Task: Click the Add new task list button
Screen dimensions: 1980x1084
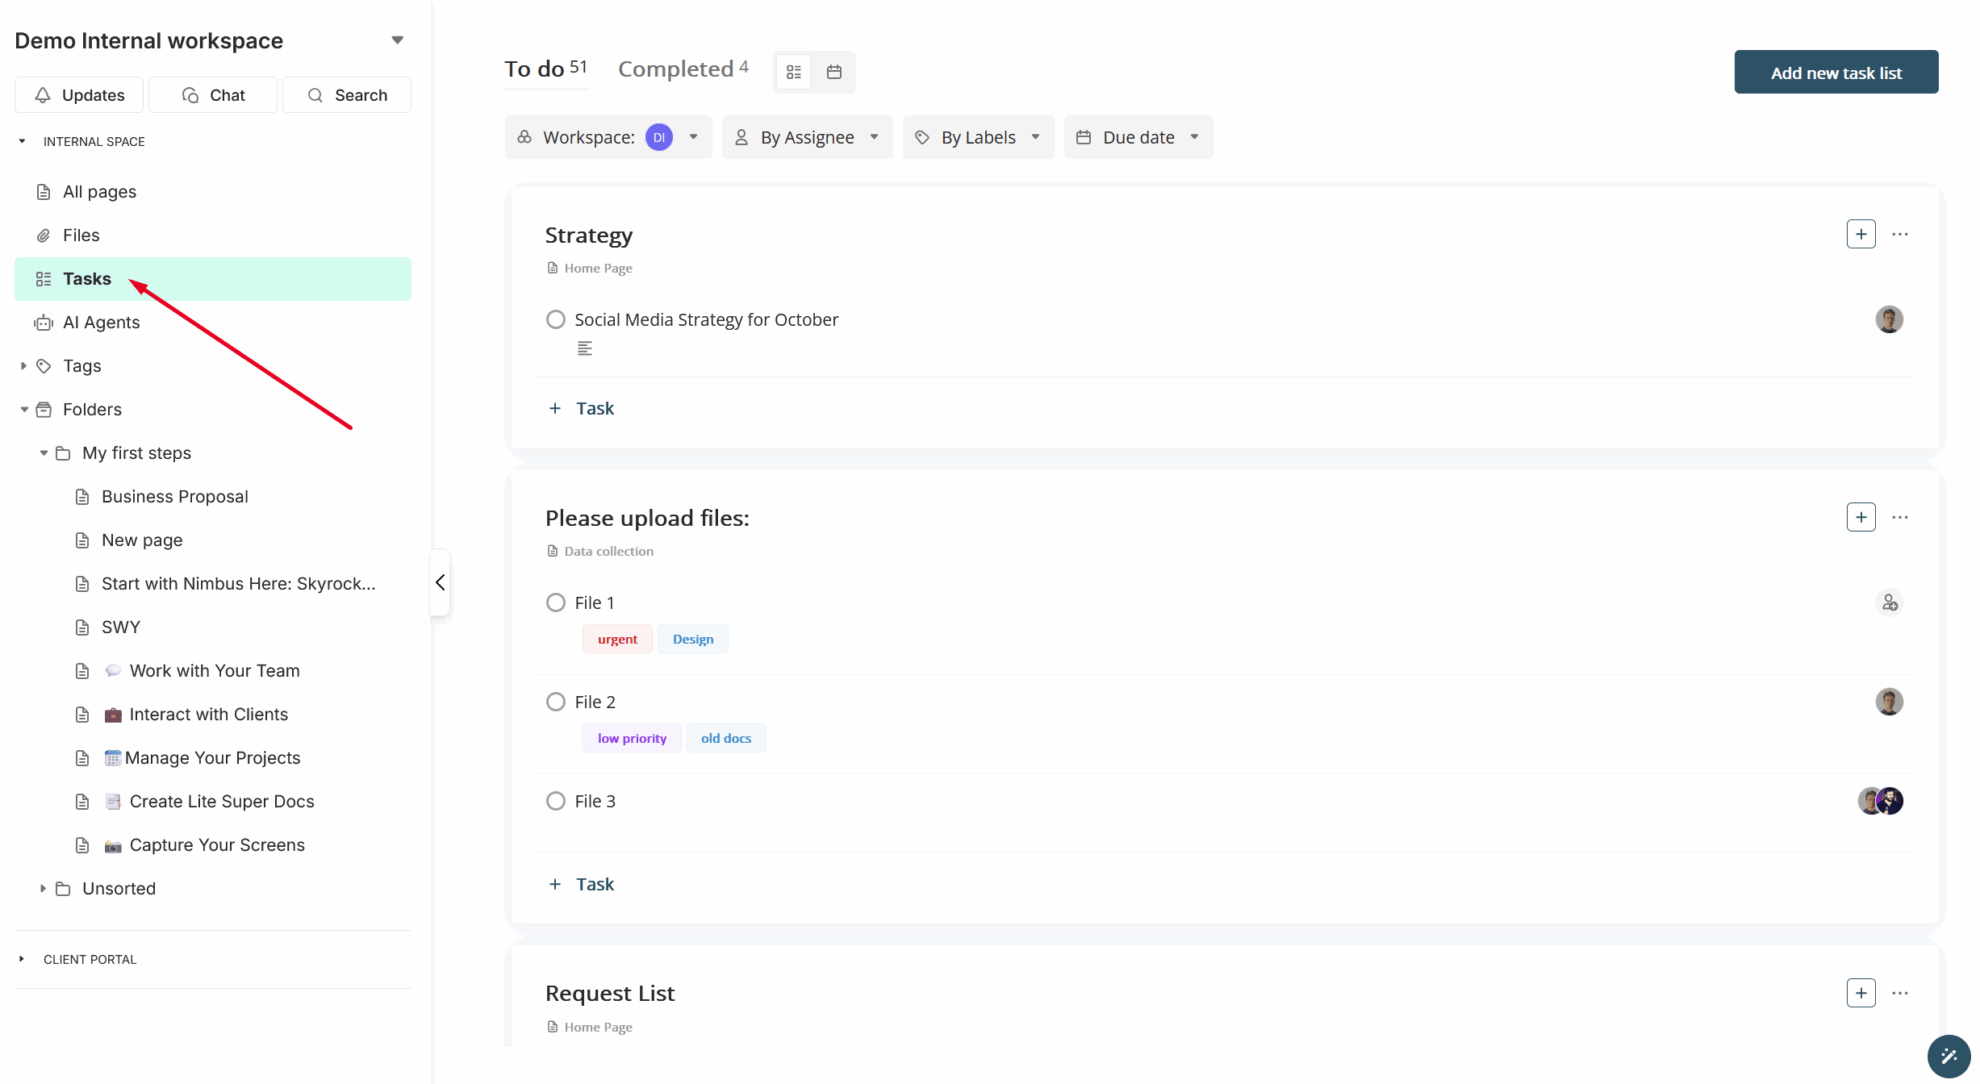Action: pos(1836,71)
